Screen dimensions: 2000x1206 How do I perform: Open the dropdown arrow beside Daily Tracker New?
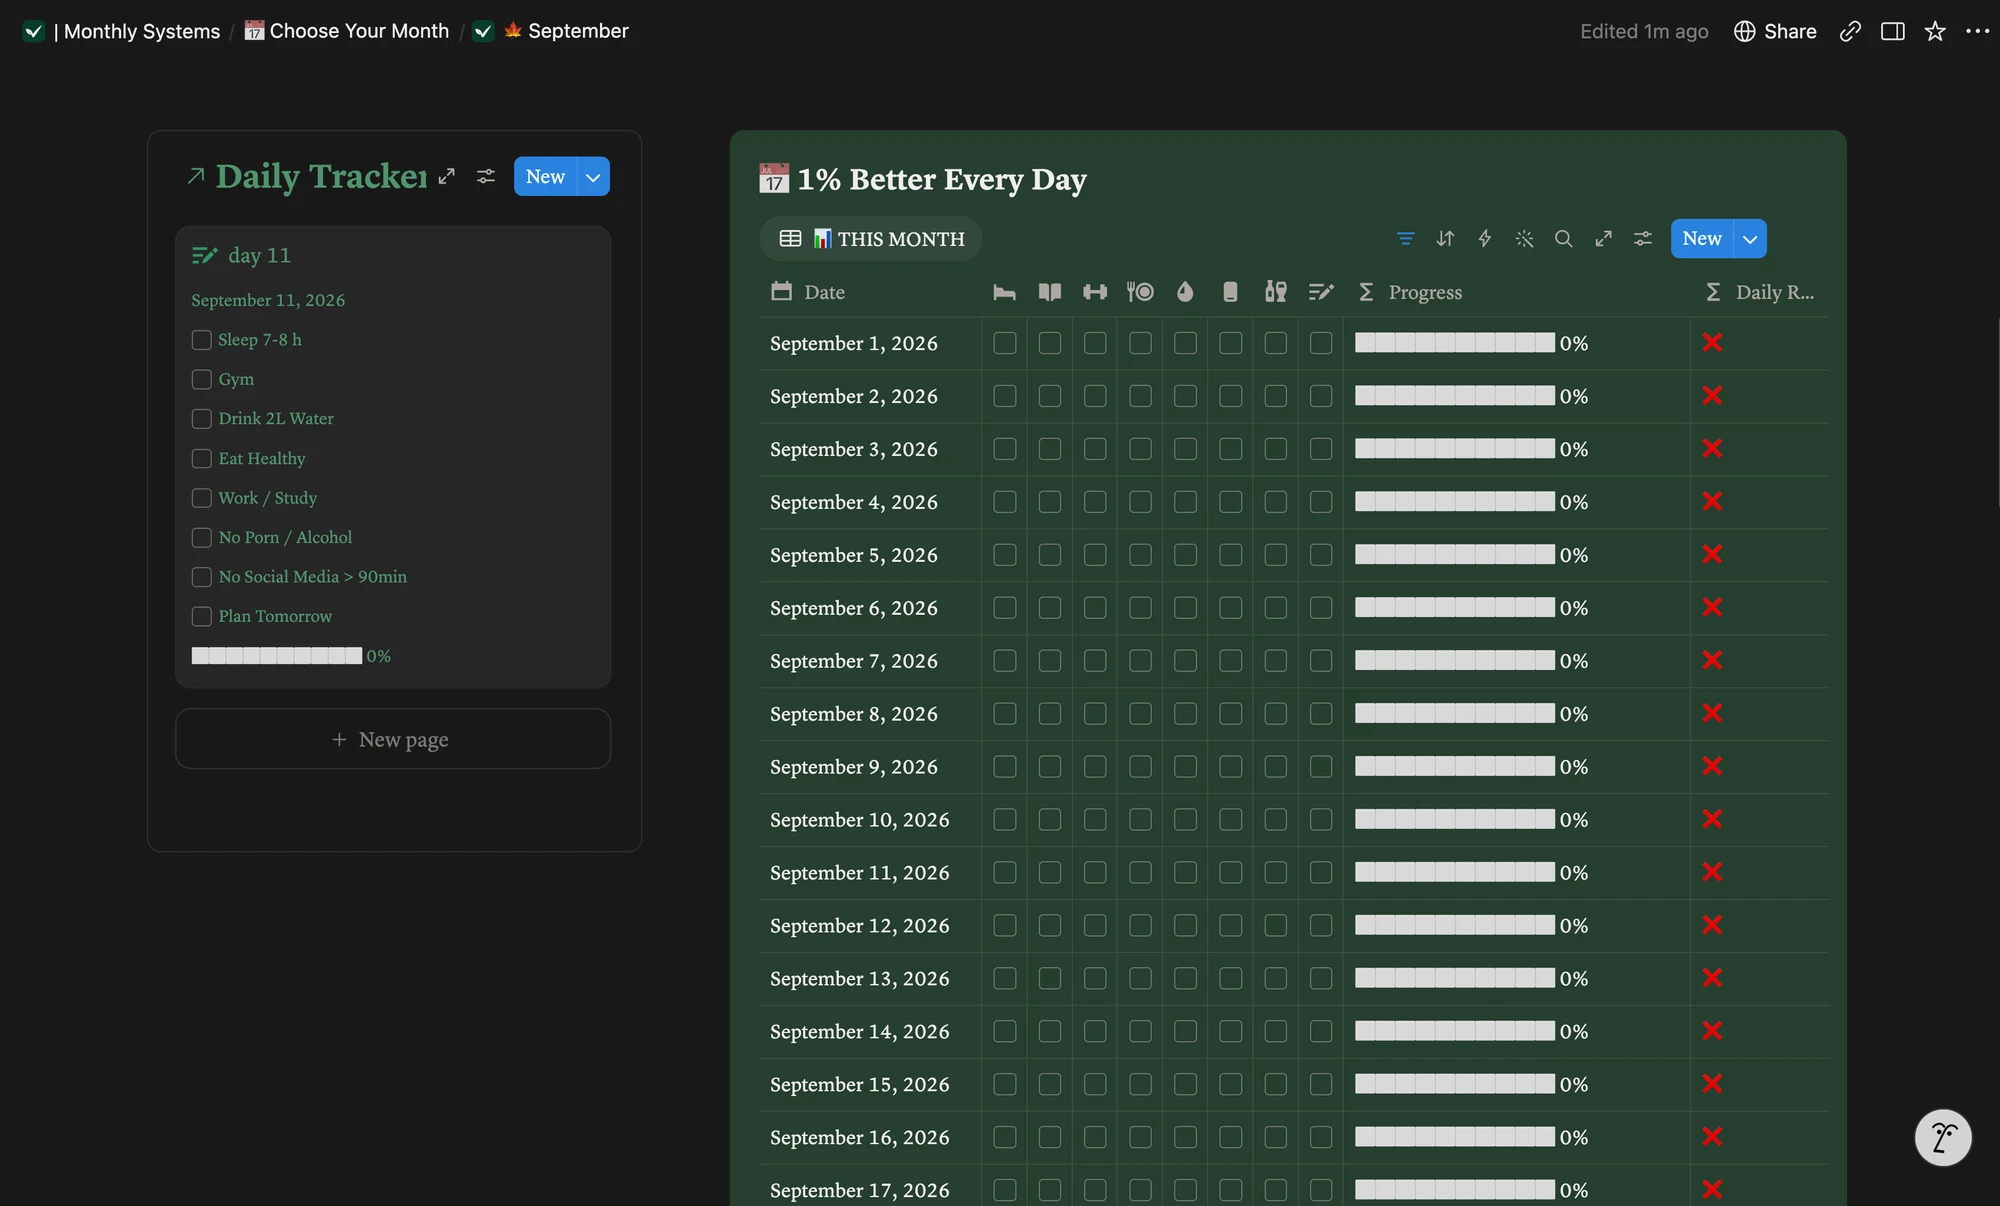tap(594, 177)
